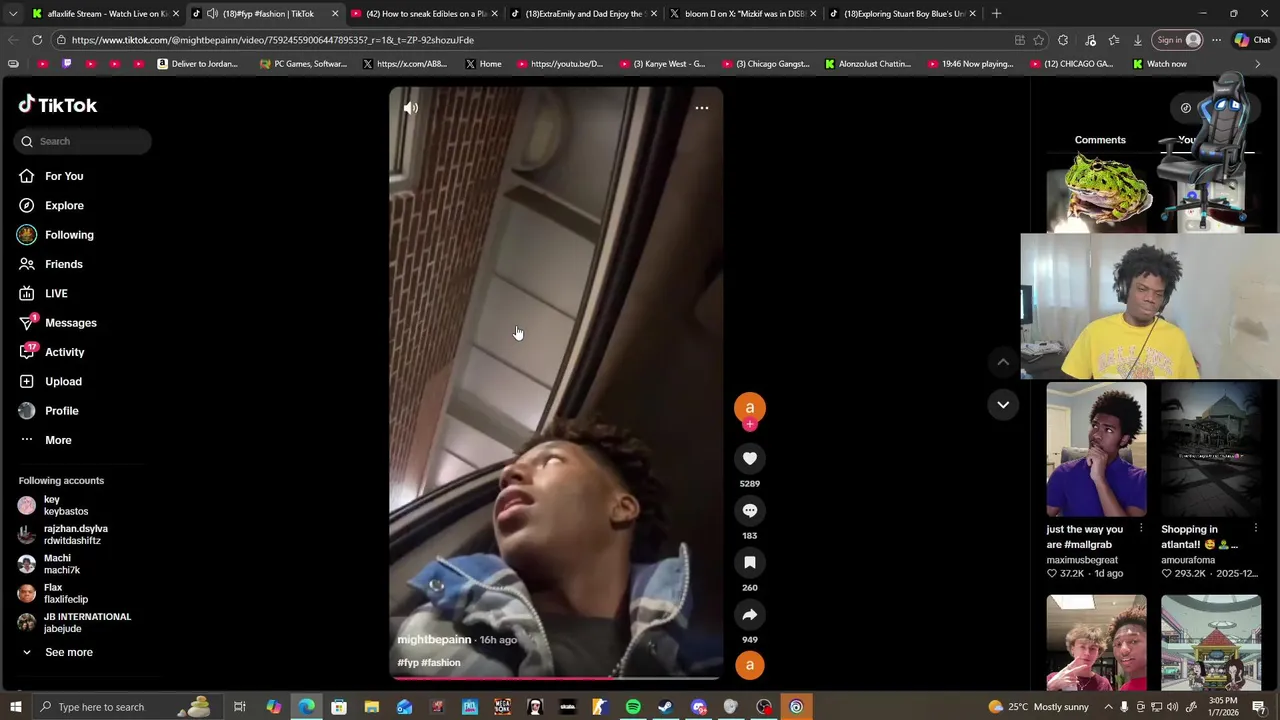Viewport: 1280px width, 720px height.
Task: Open the amourafoma creator link
Action: [1194, 560]
